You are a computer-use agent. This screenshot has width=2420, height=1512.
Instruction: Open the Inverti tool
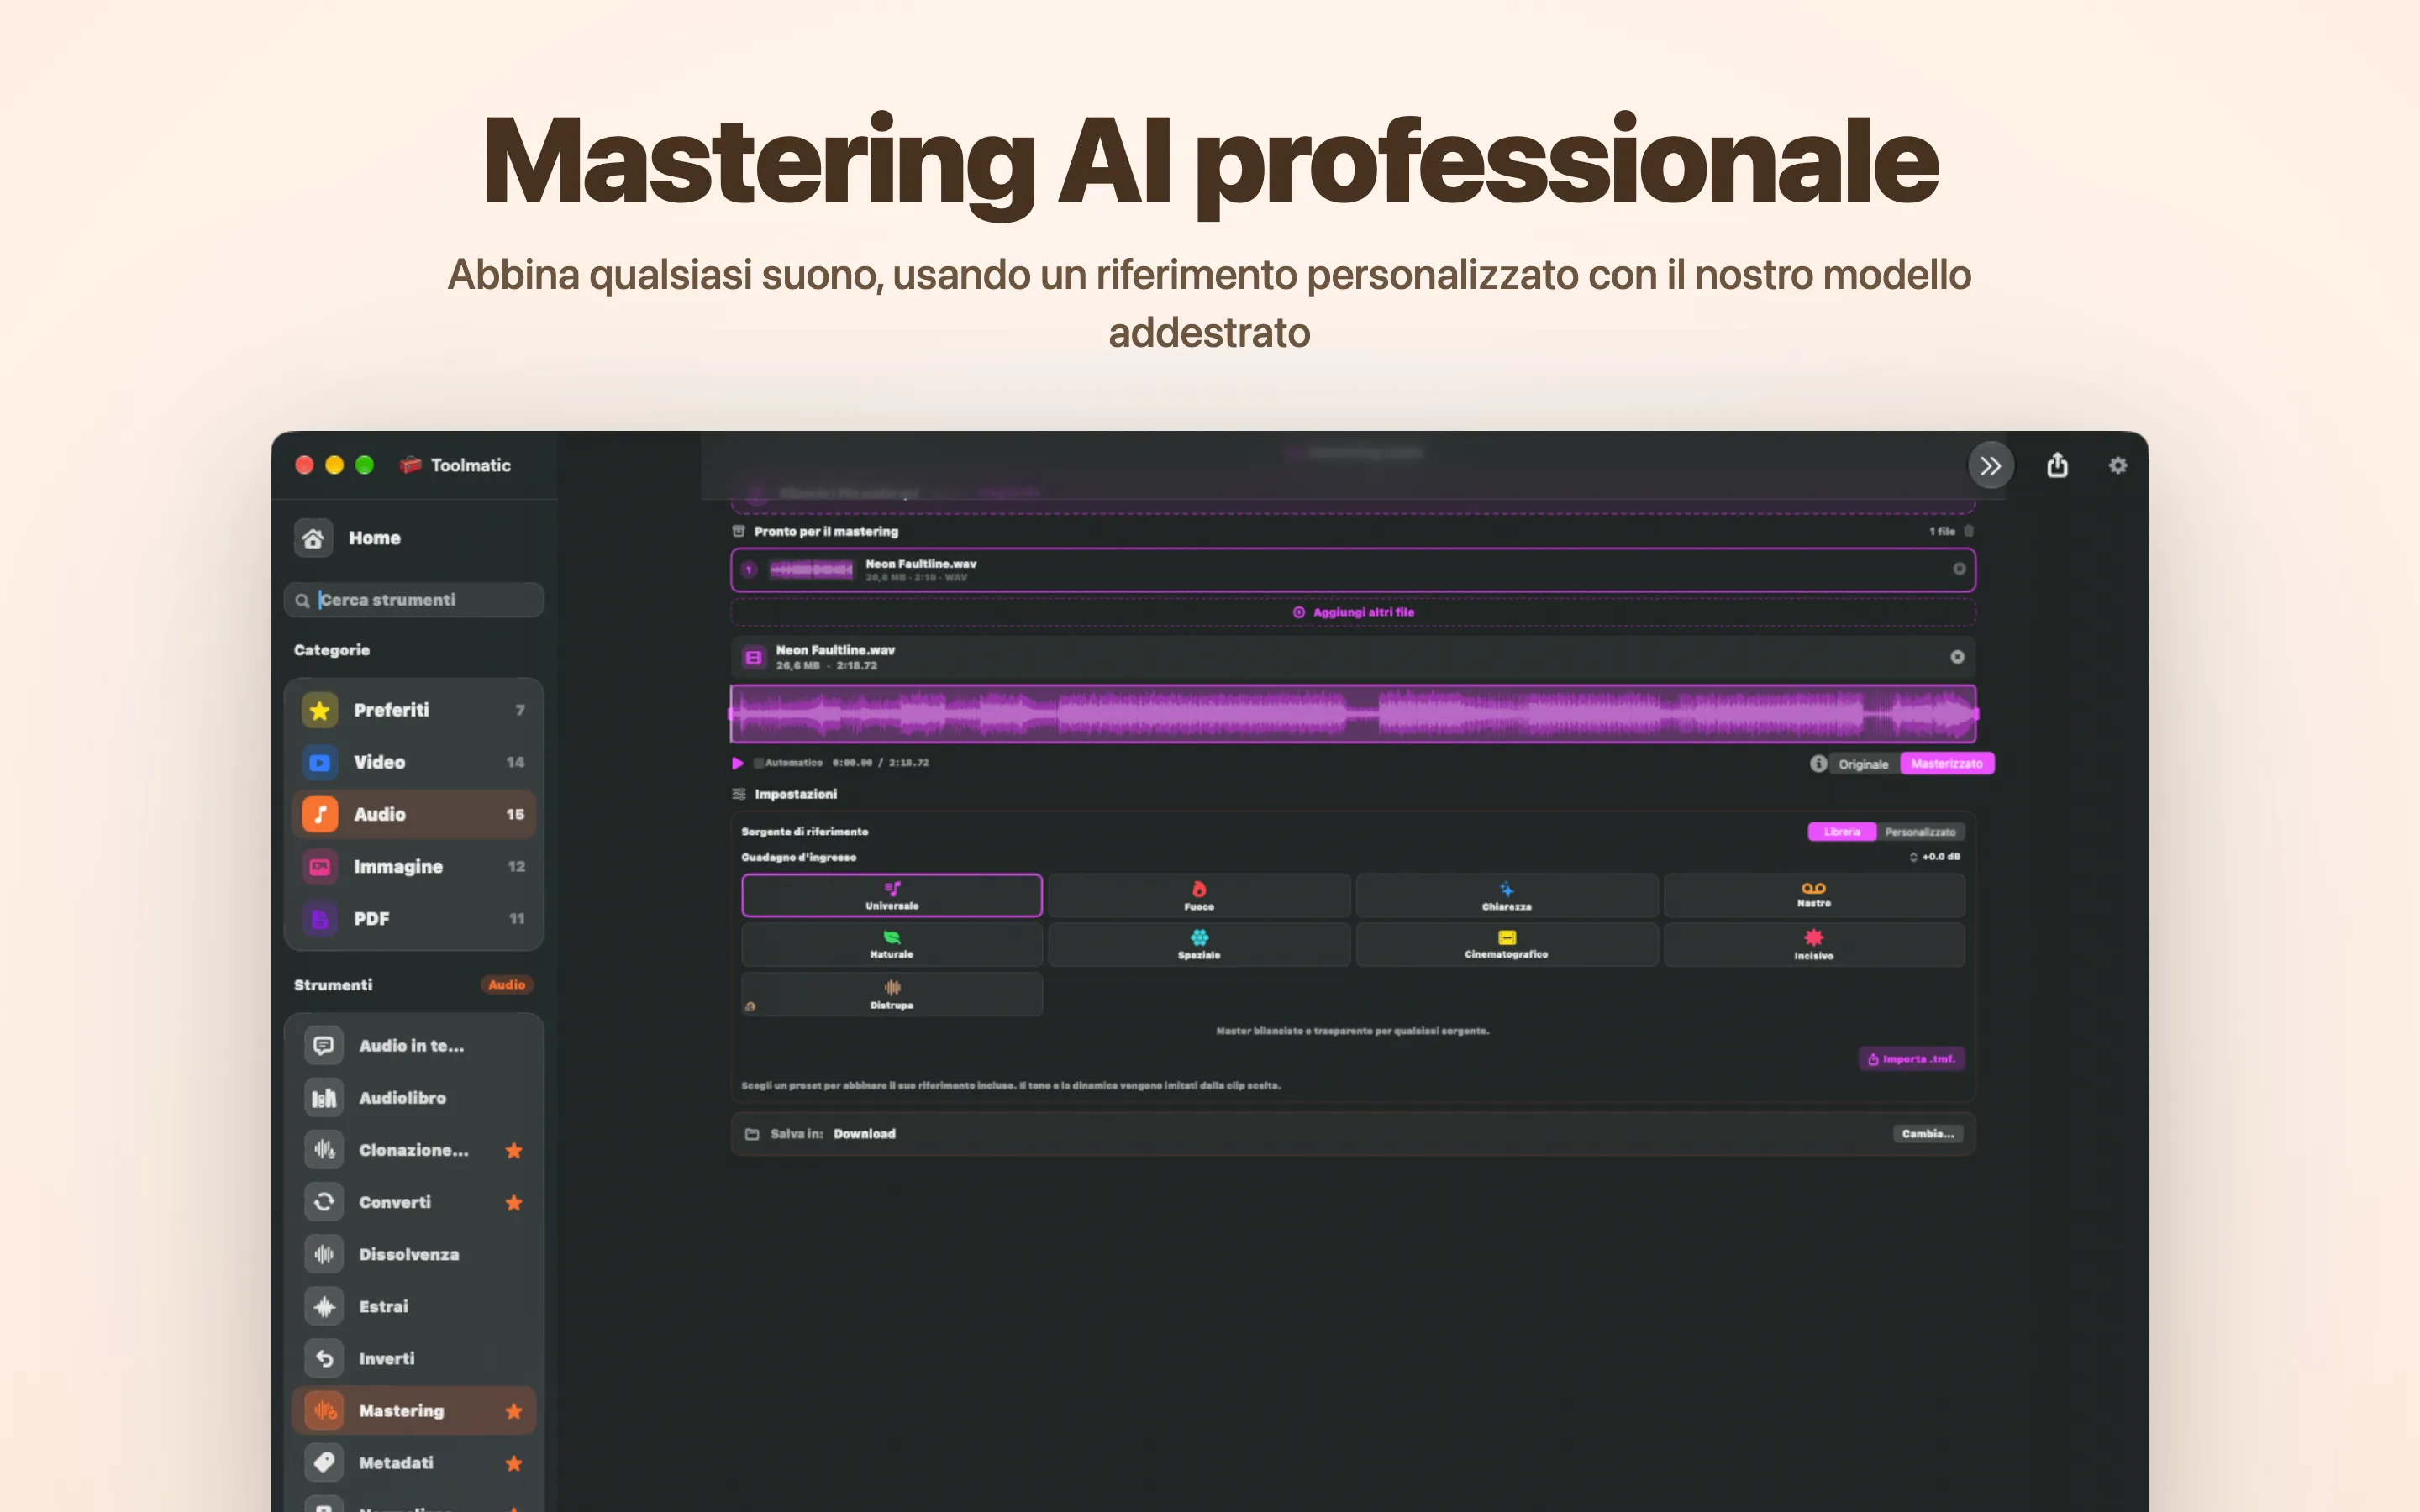point(414,1358)
